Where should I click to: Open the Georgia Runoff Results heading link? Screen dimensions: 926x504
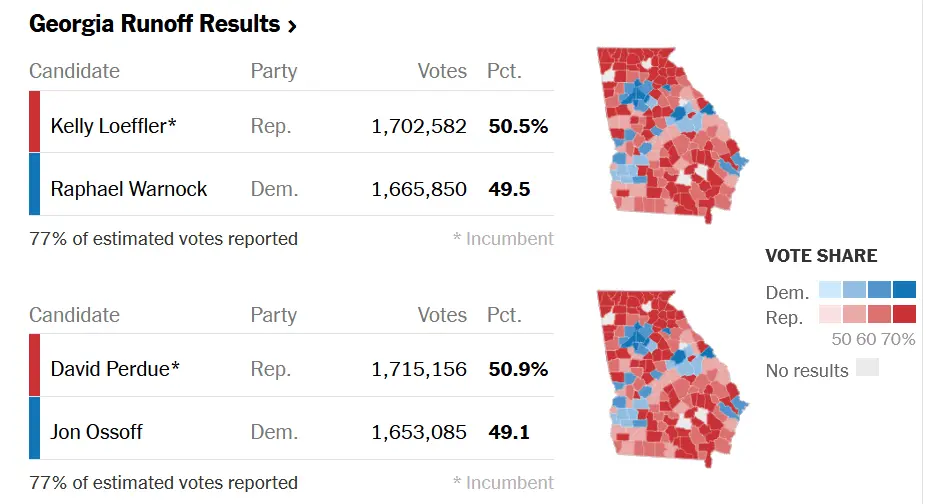point(155,25)
